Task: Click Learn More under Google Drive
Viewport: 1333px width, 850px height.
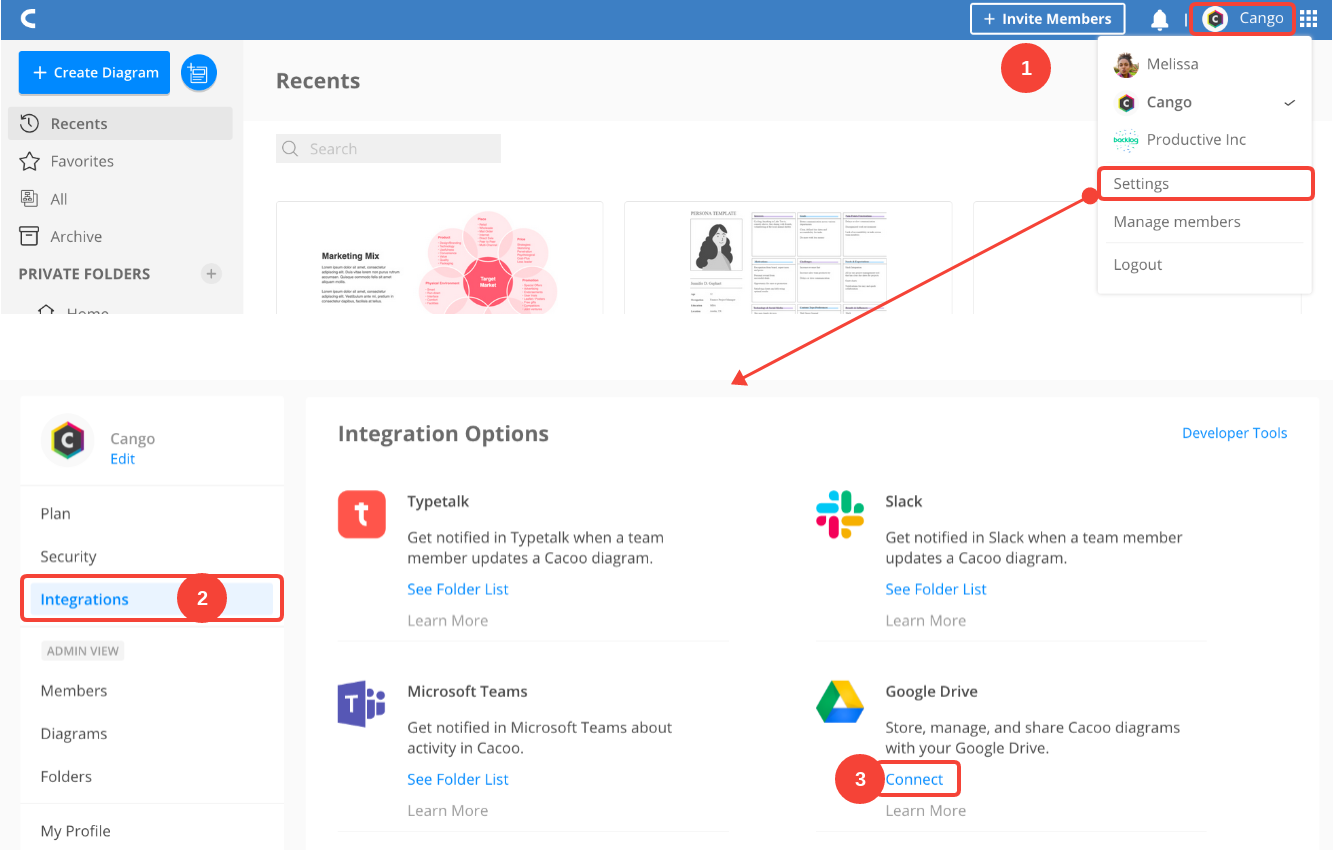Action: [x=926, y=811]
